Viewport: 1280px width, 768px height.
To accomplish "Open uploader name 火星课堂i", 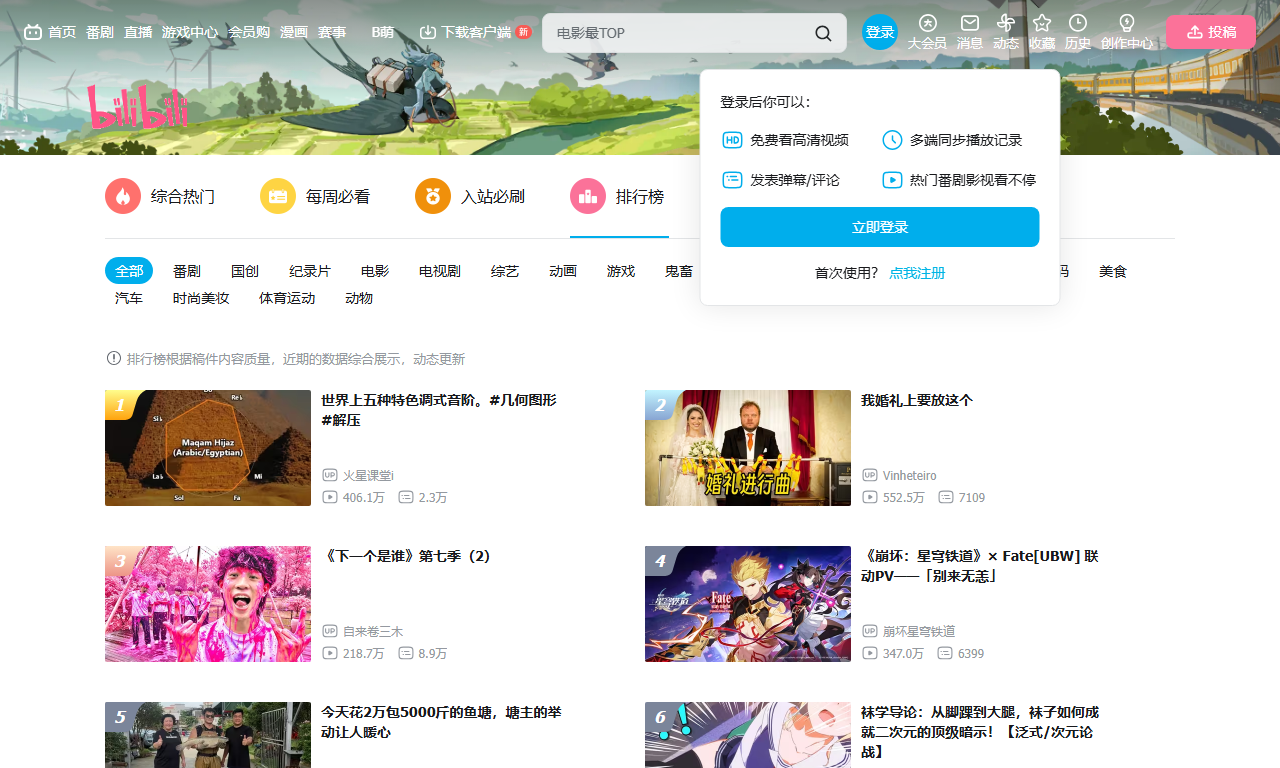I will coord(368,475).
